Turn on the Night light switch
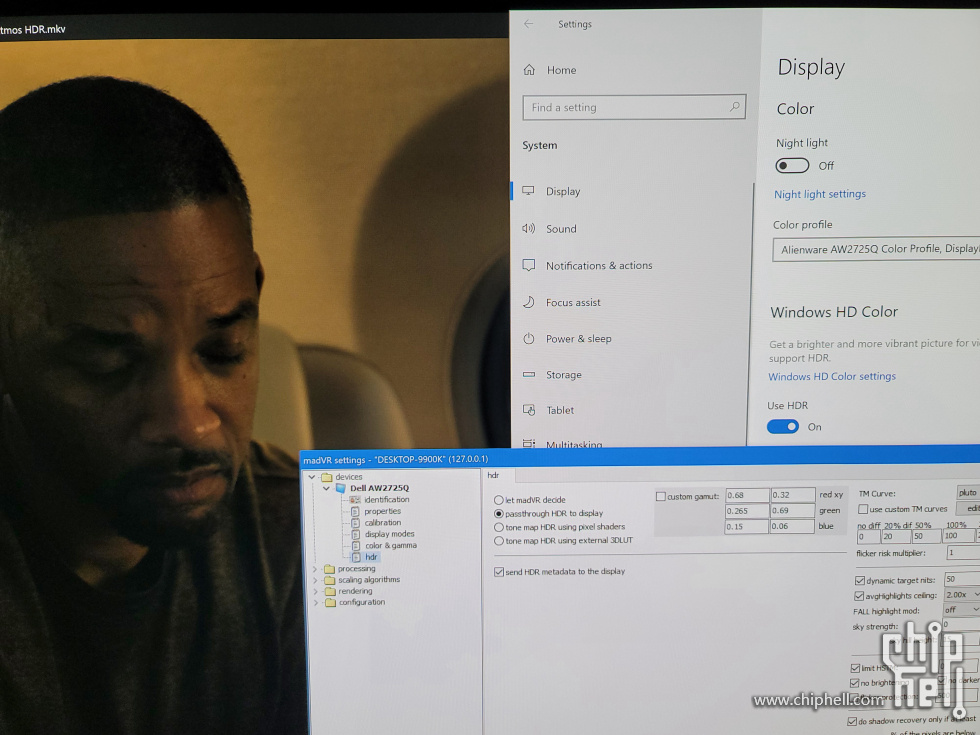Viewport: 980px width, 735px height. [792, 166]
